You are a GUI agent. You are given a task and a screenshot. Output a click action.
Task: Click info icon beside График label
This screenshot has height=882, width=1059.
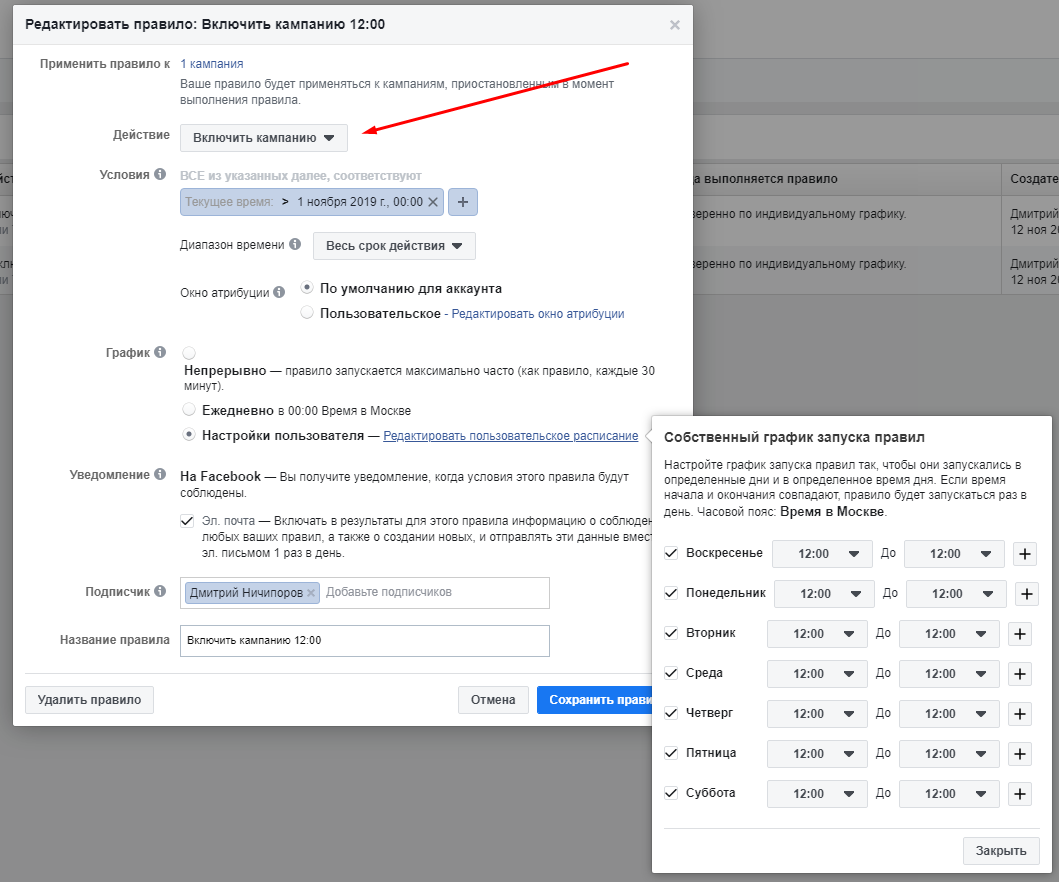(x=159, y=353)
